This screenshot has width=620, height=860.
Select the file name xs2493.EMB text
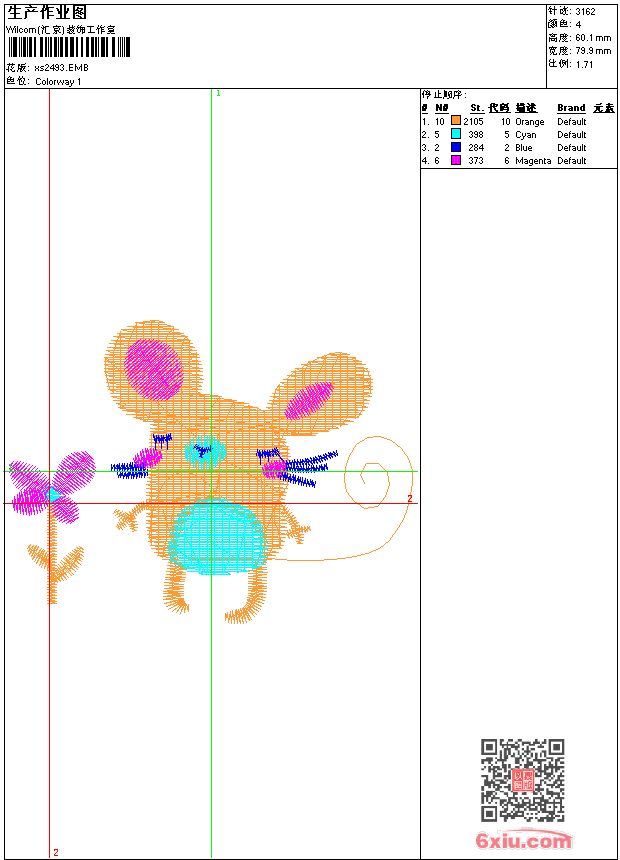point(61,68)
